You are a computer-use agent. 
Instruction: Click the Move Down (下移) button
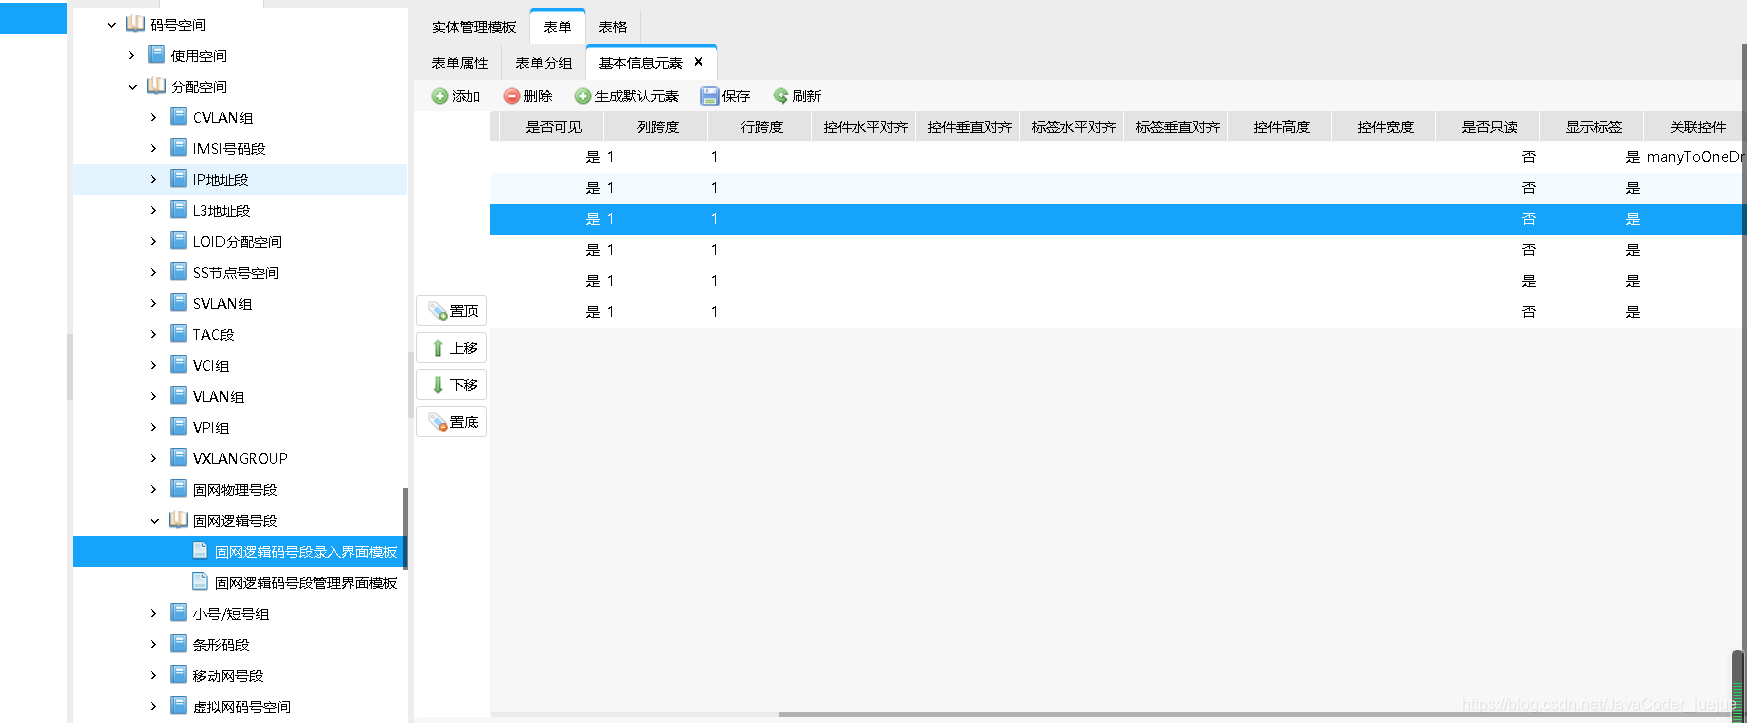452,385
